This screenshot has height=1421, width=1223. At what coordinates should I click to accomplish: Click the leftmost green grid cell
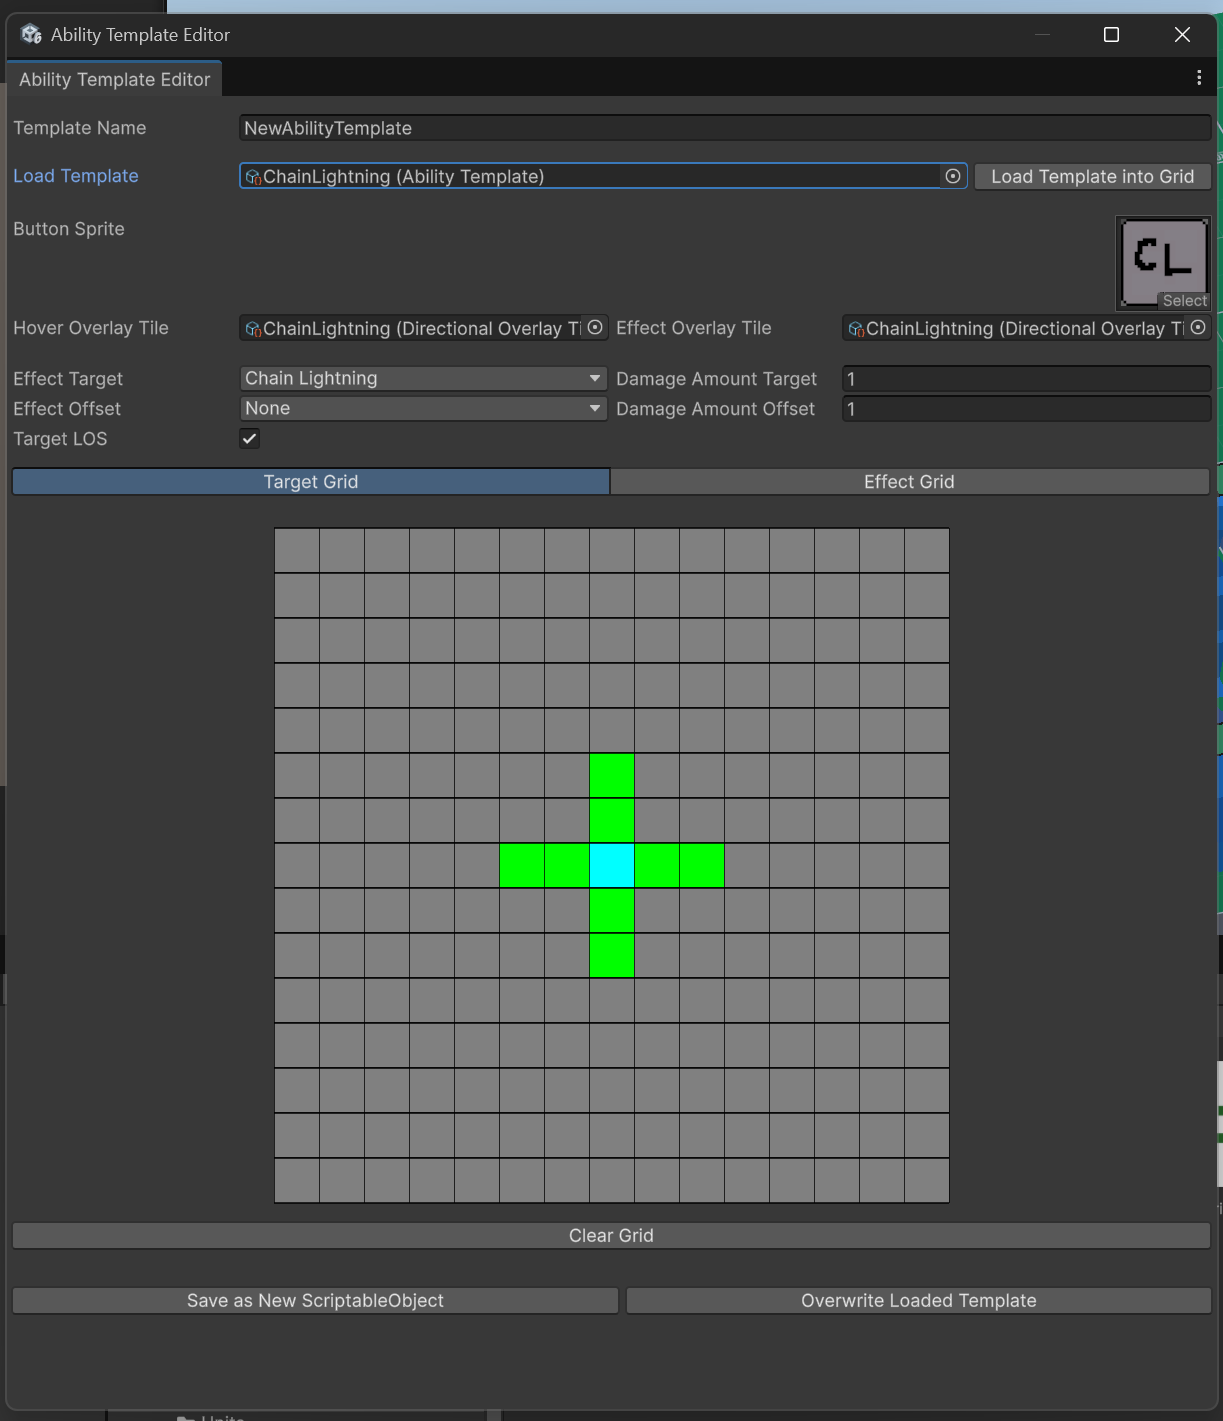coord(522,865)
